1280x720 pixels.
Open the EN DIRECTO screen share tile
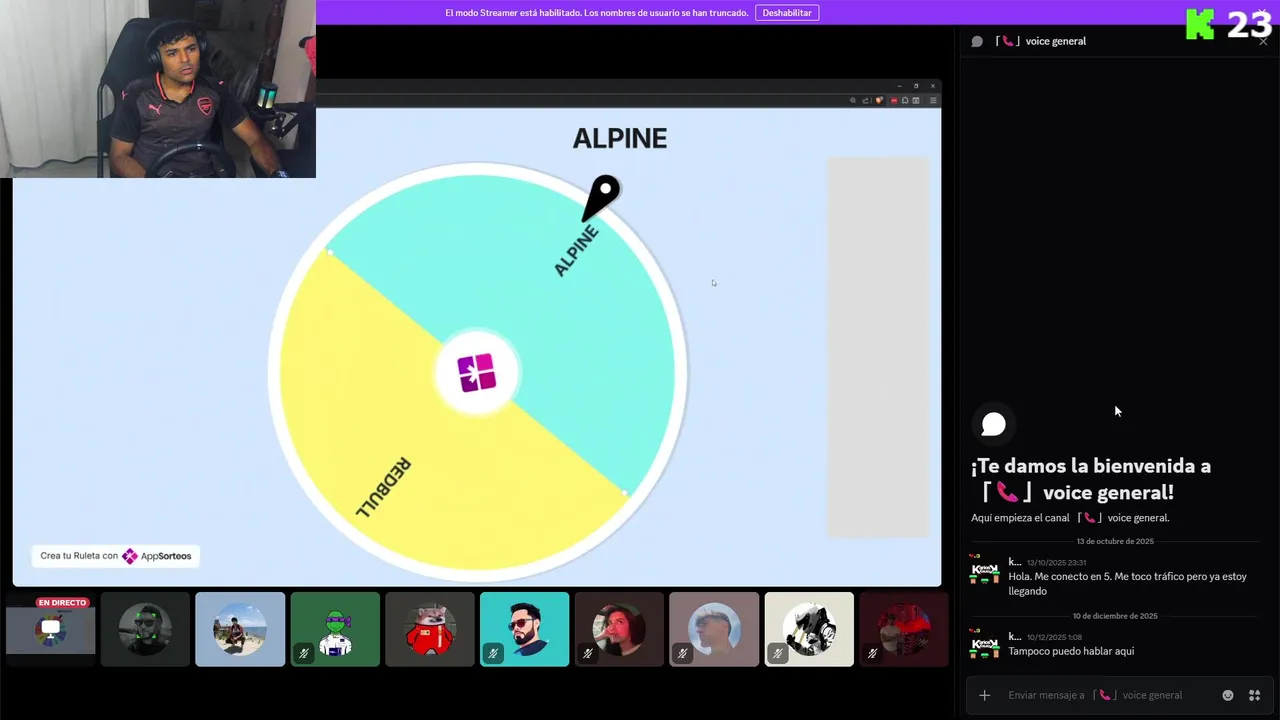click(50, 629)
